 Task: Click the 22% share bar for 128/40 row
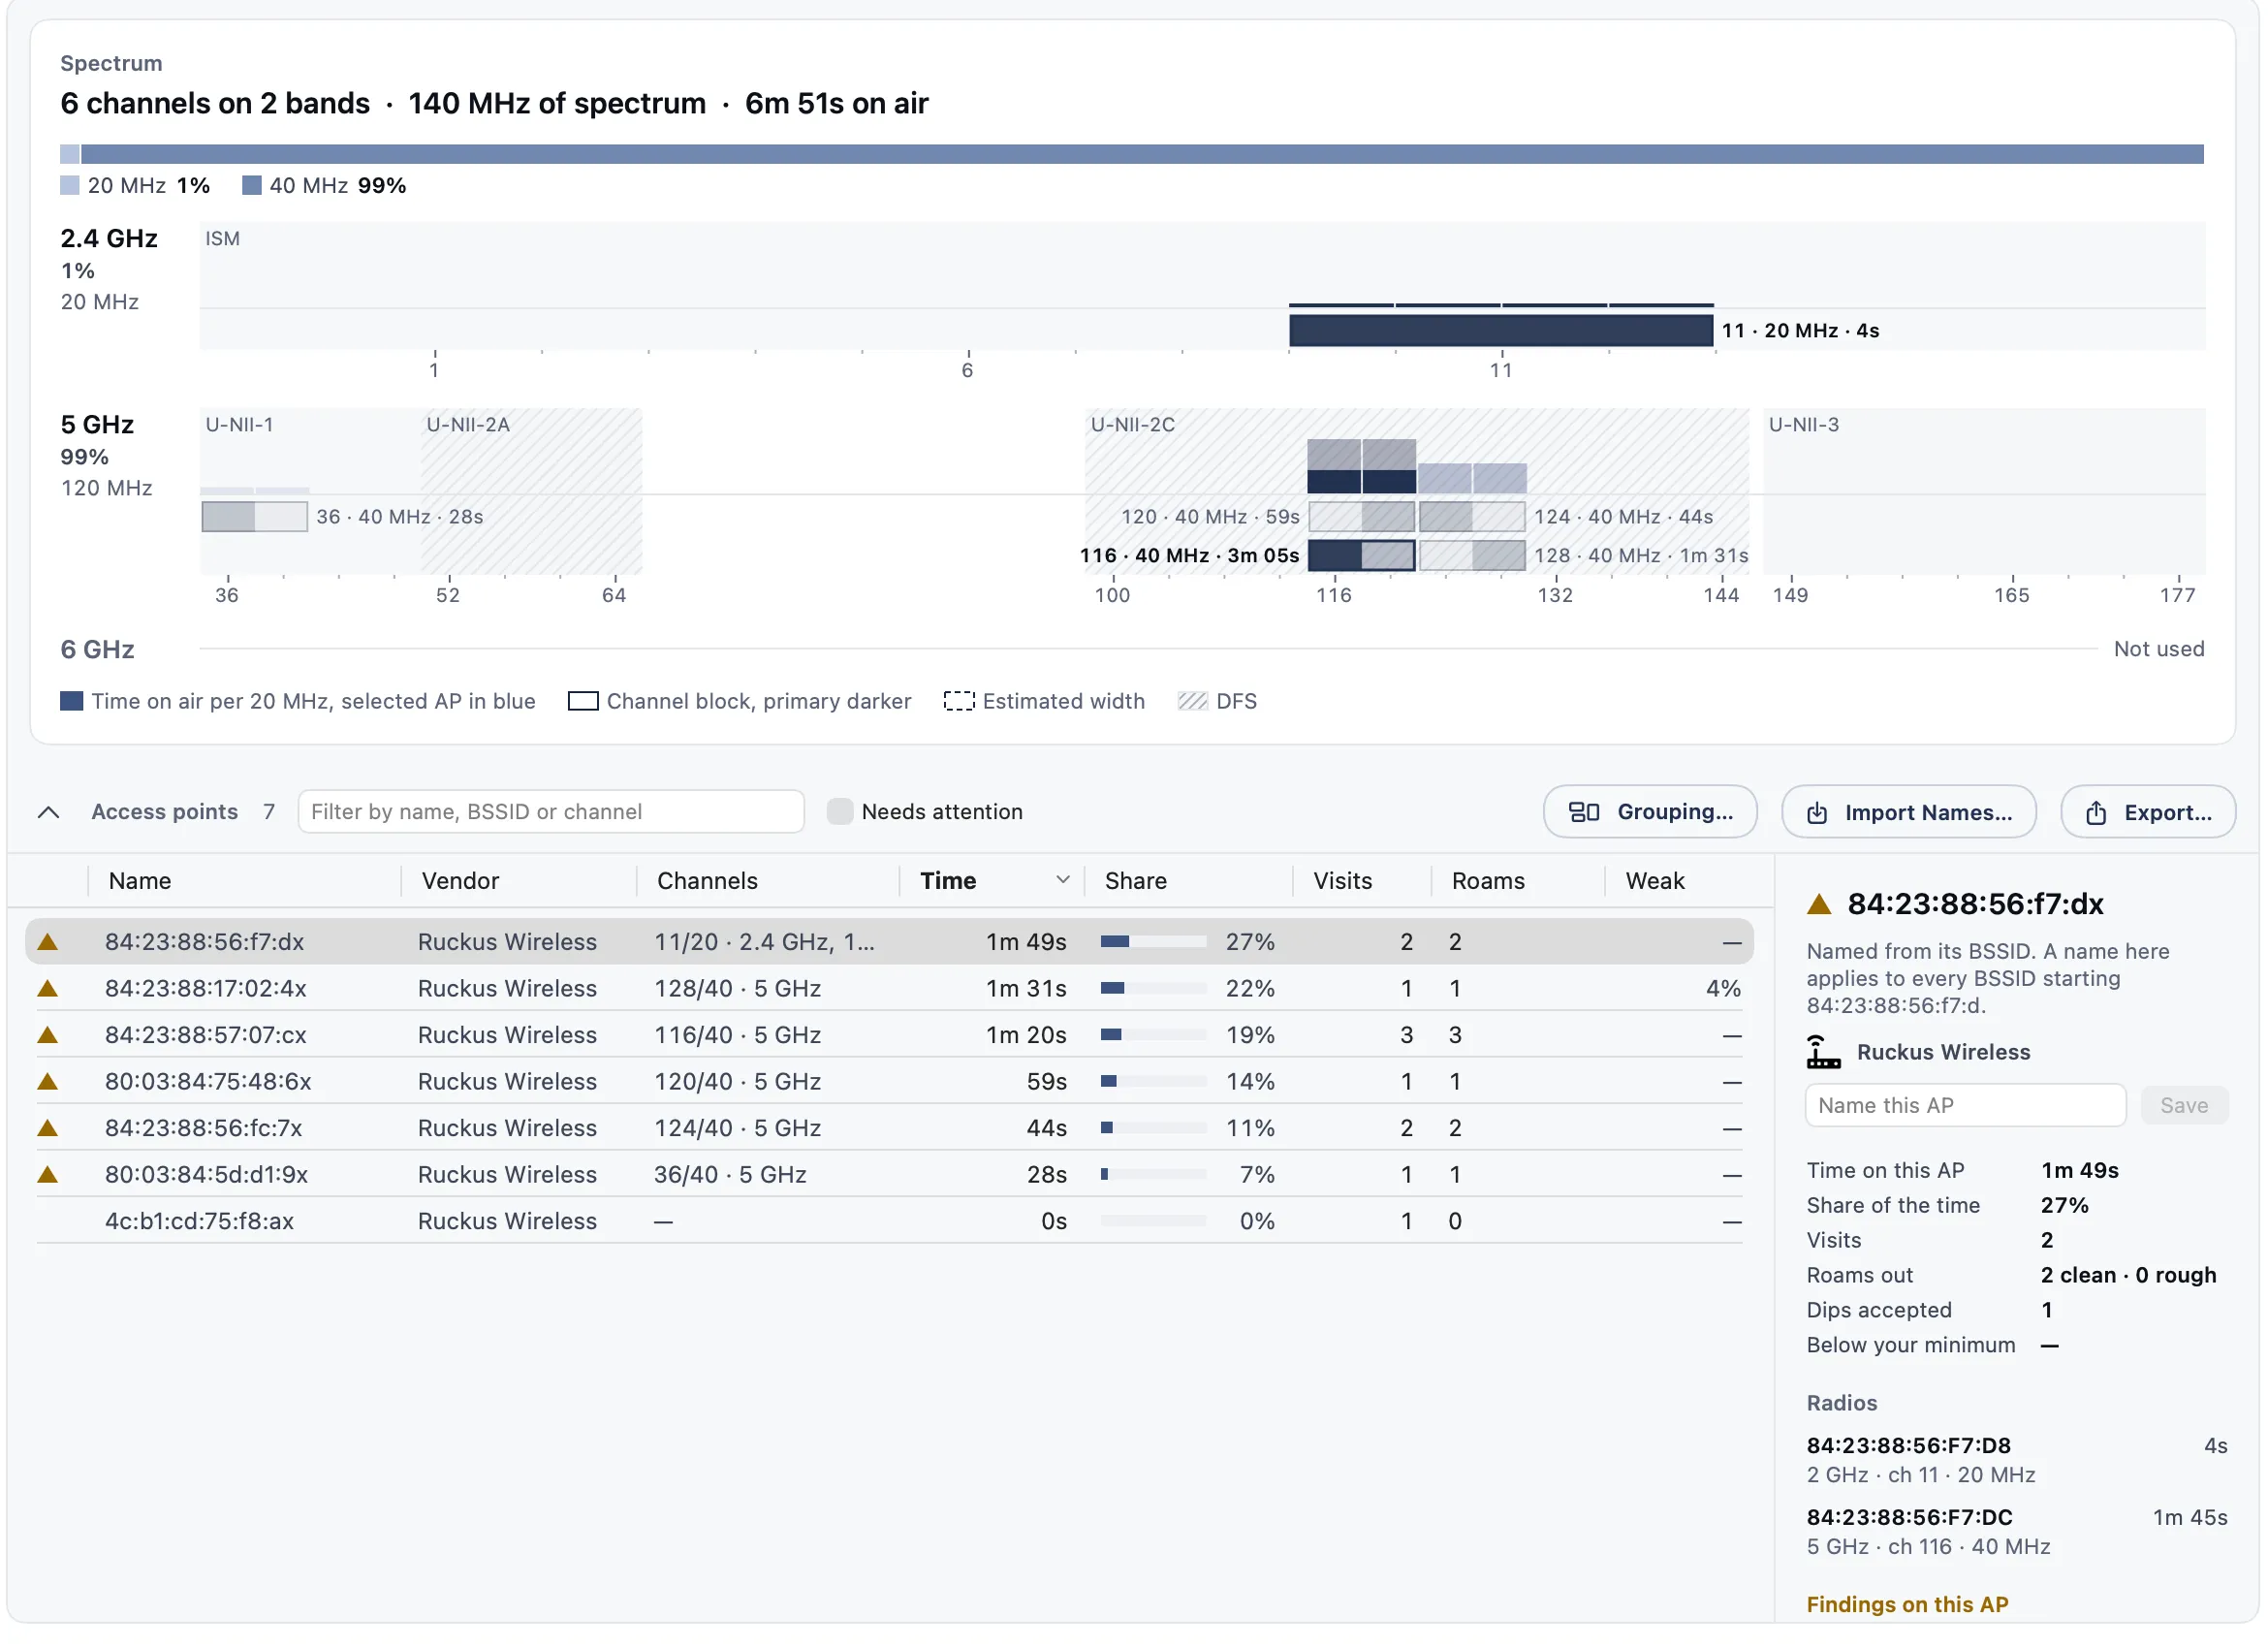pyautogui.click(x=1153, y=989)
